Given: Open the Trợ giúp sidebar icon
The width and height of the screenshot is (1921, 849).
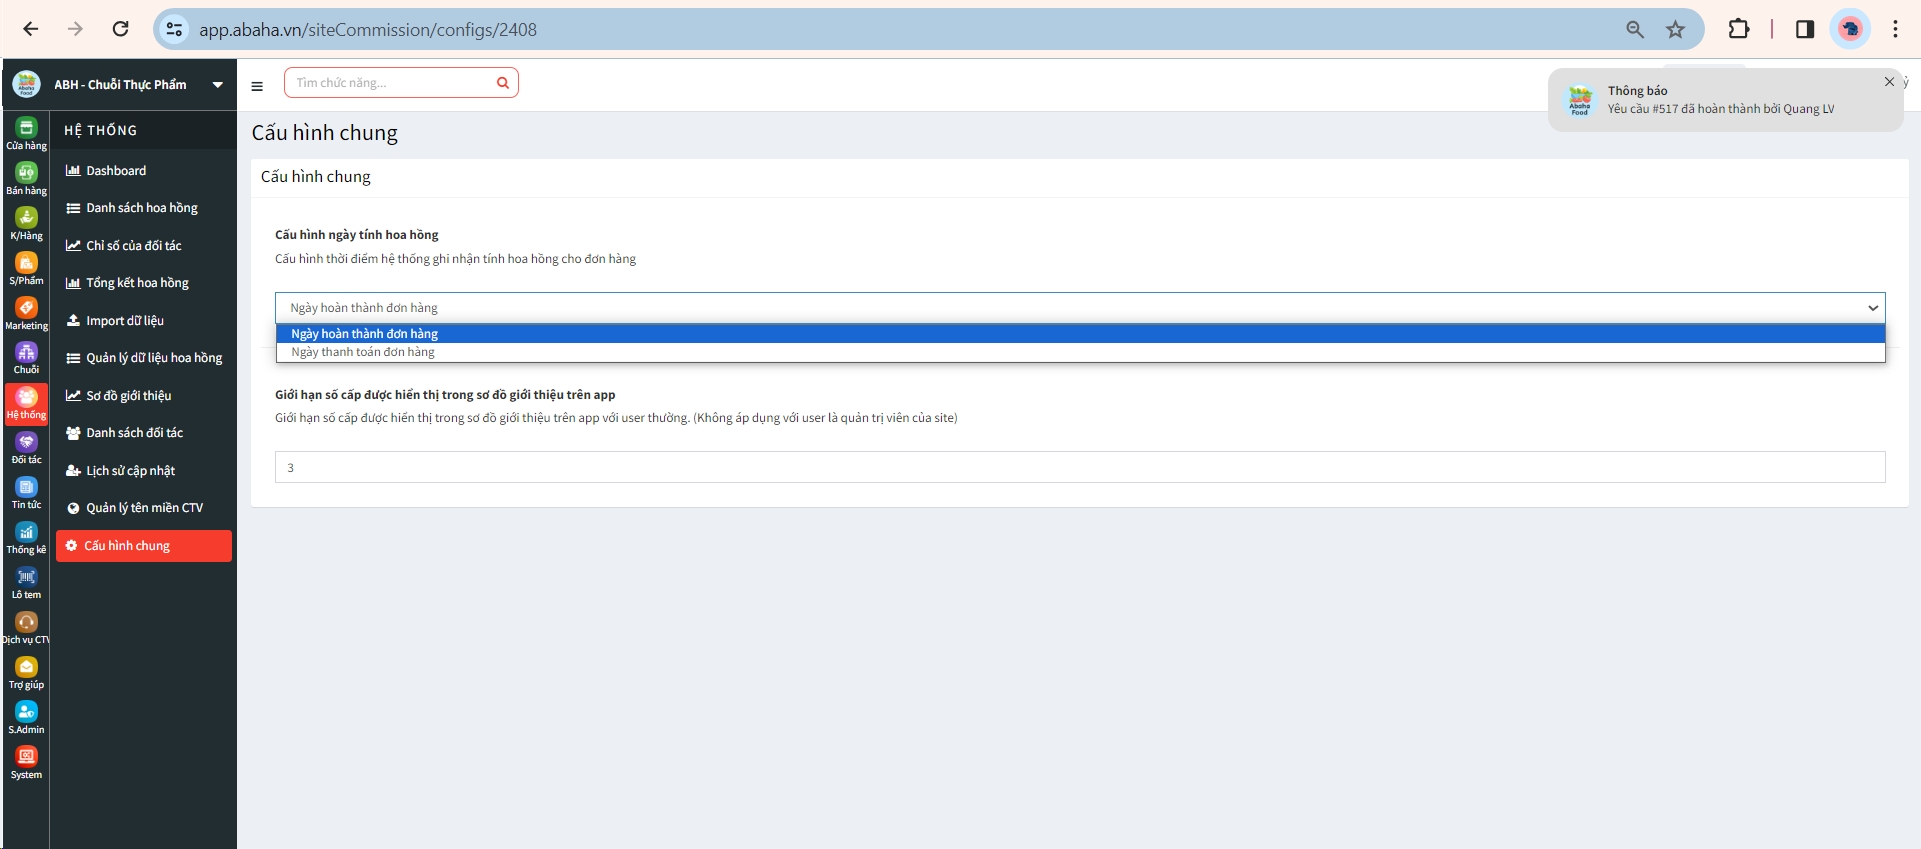Looking at the screenshot, I should tap(26, 672).
